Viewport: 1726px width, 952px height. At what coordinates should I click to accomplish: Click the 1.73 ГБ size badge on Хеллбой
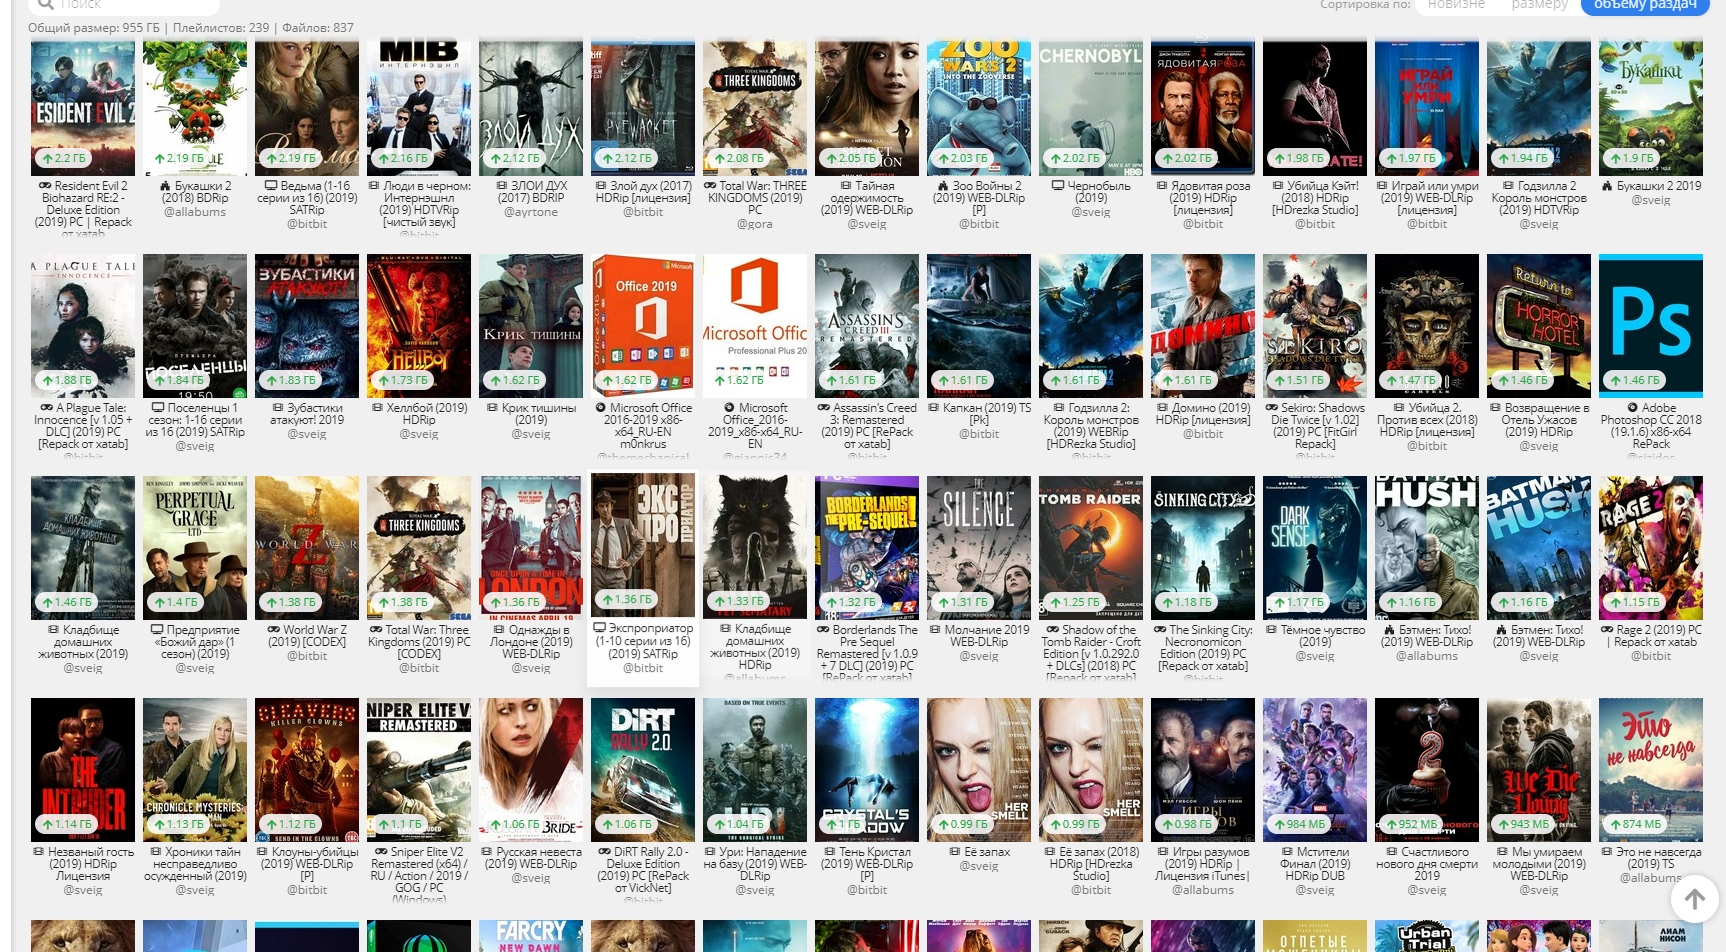coord(402,380)
